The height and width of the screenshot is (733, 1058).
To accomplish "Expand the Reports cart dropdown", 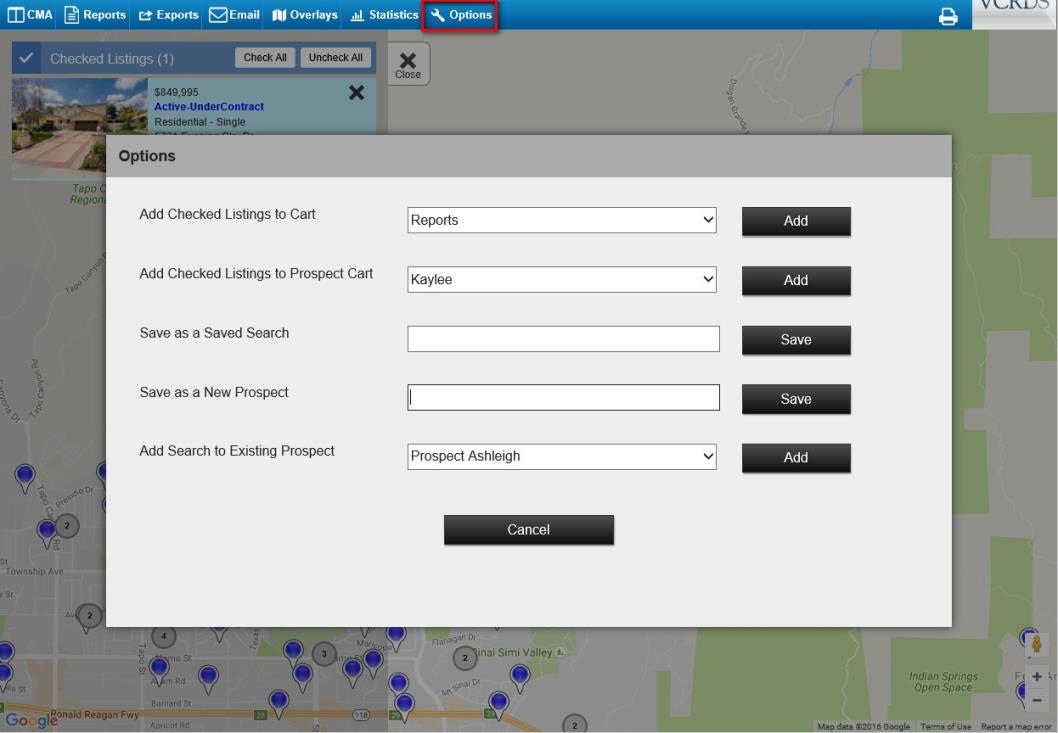I will [x=561, y=220].
